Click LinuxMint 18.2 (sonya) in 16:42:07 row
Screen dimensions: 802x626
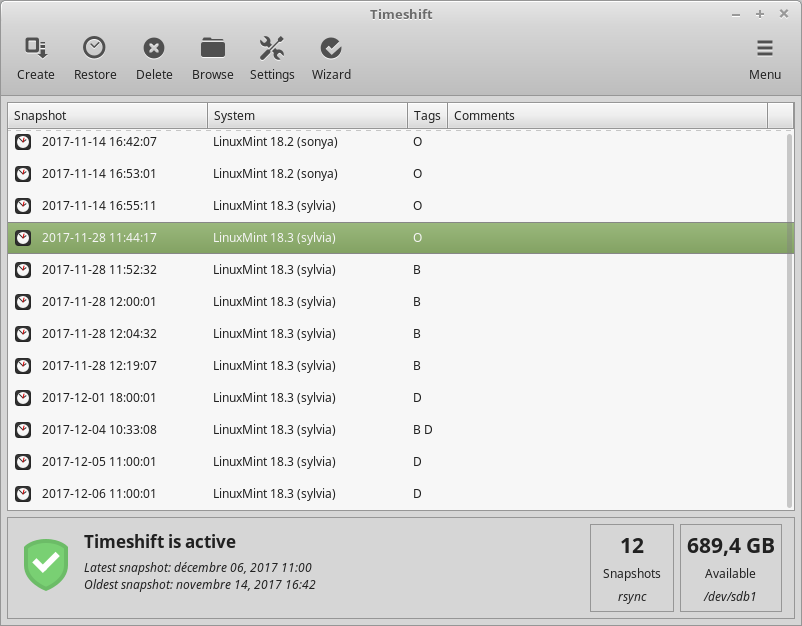pos(275,142)
